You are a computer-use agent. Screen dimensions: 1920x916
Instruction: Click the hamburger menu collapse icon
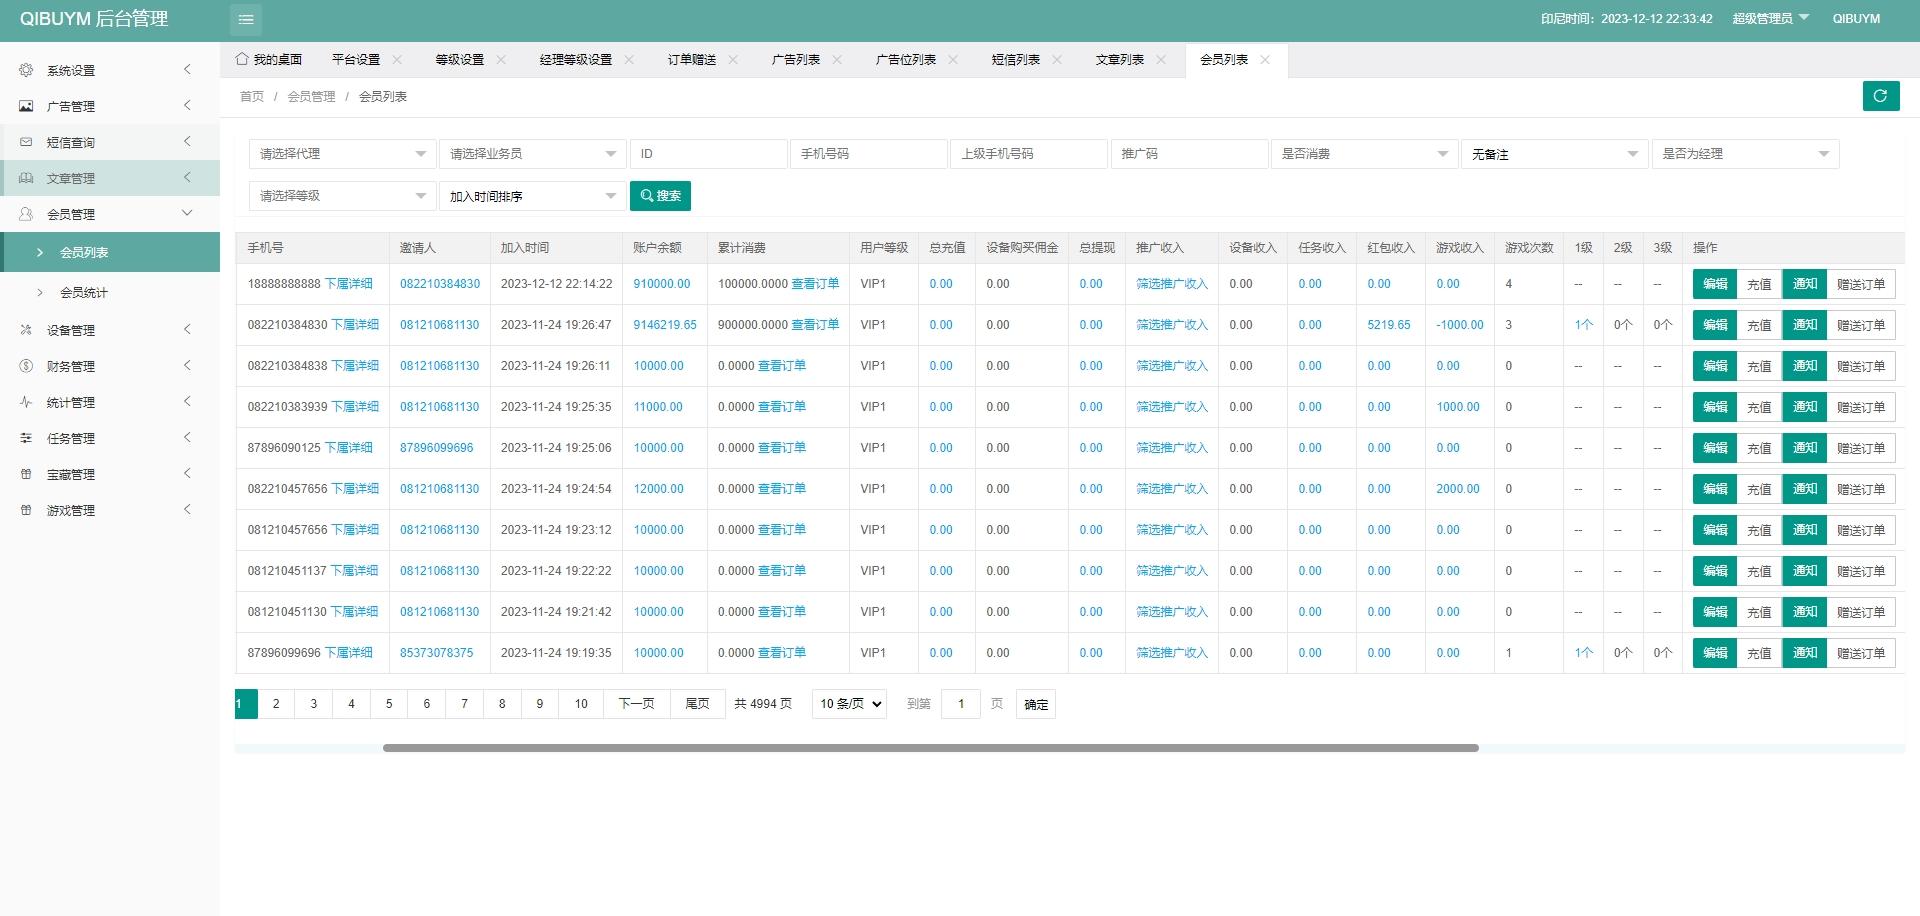click(x=246, y=19)
